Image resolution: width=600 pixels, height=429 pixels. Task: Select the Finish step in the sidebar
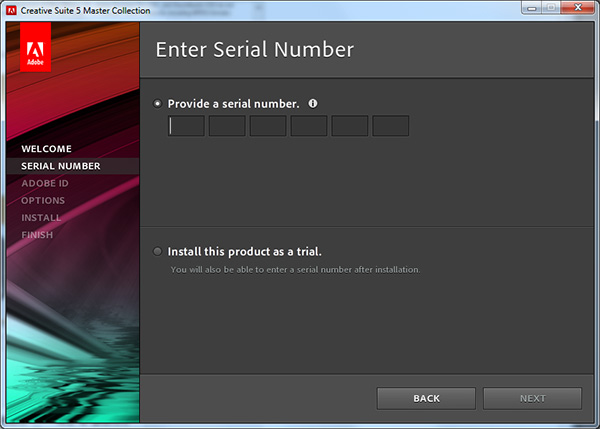37,235
